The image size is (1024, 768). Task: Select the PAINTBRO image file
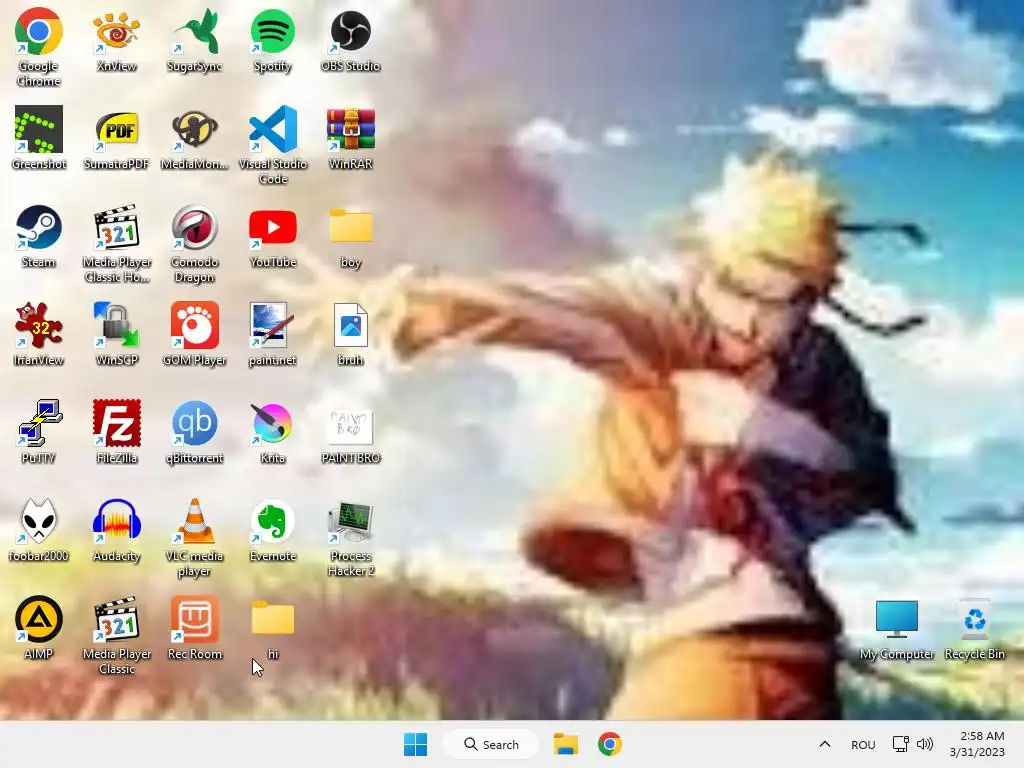351,427
